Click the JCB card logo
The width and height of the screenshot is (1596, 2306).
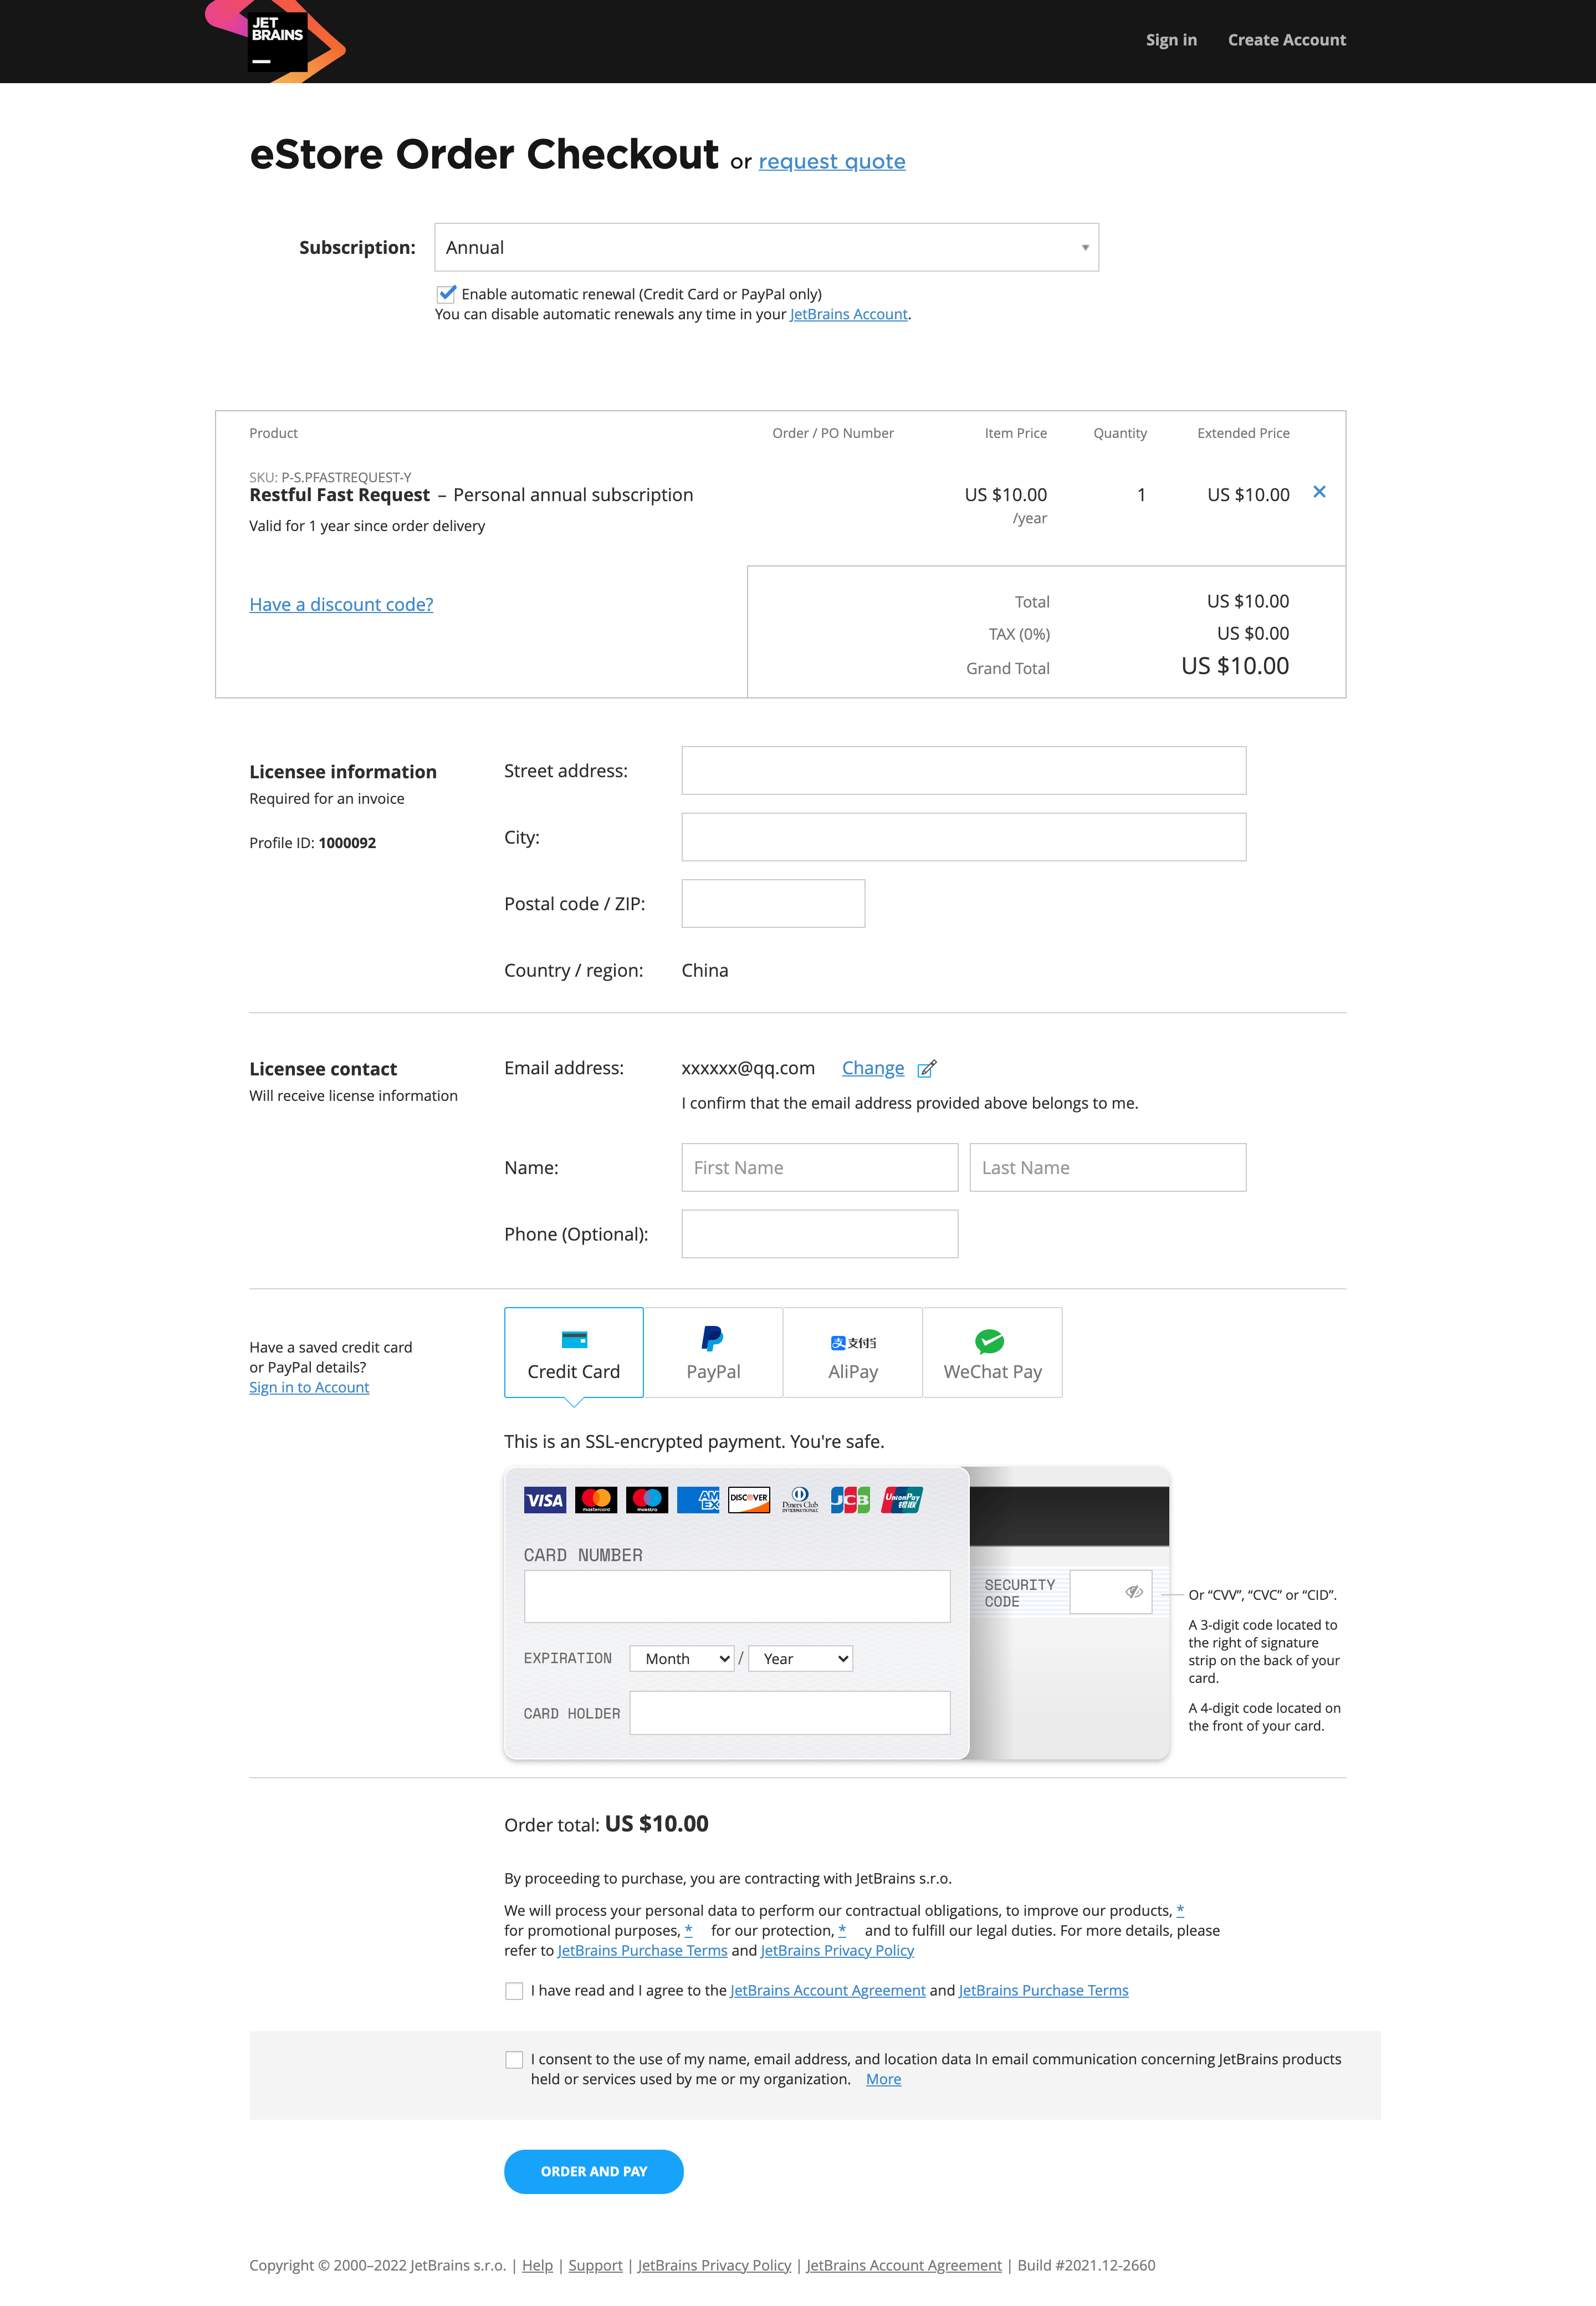point(850,1500)
